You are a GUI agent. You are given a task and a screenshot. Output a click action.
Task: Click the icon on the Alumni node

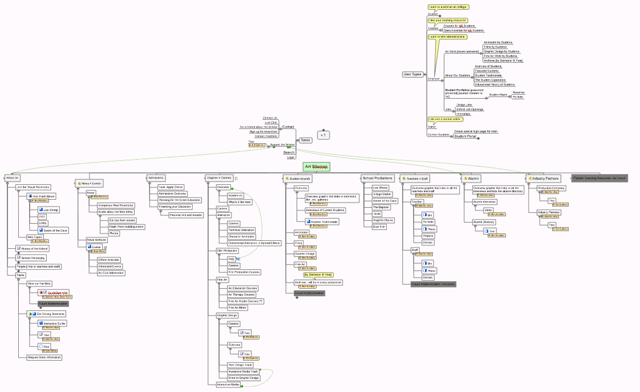pyautogui.click(x=465, y=178)
